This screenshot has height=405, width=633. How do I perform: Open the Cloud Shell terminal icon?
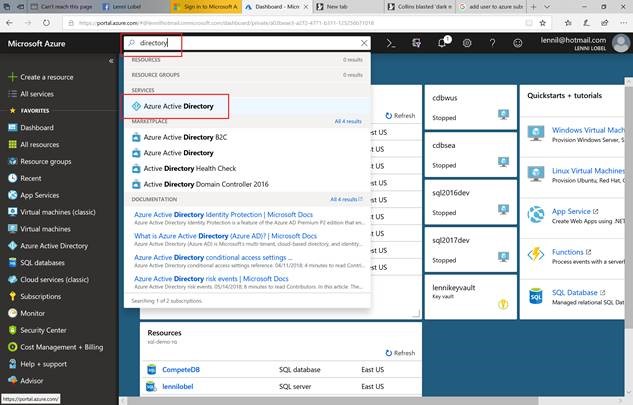pos(391,43)
